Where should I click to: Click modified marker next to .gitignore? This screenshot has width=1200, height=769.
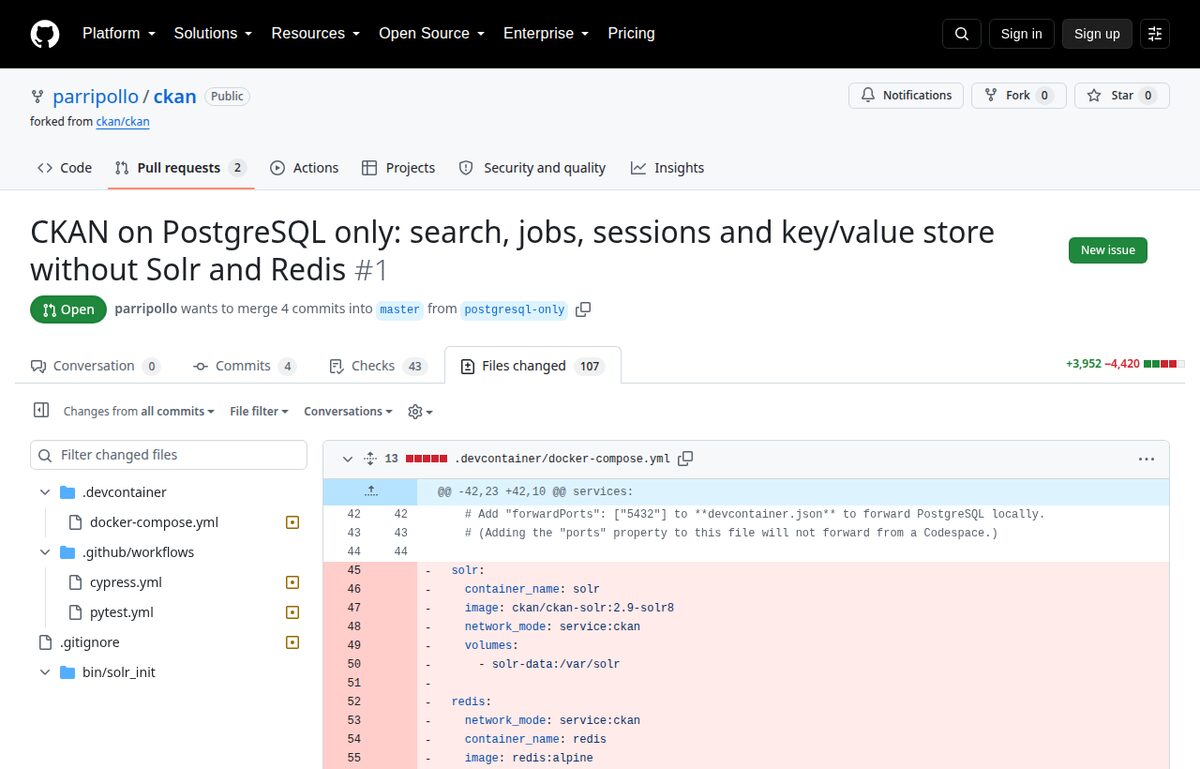click(x=292, y=642)
